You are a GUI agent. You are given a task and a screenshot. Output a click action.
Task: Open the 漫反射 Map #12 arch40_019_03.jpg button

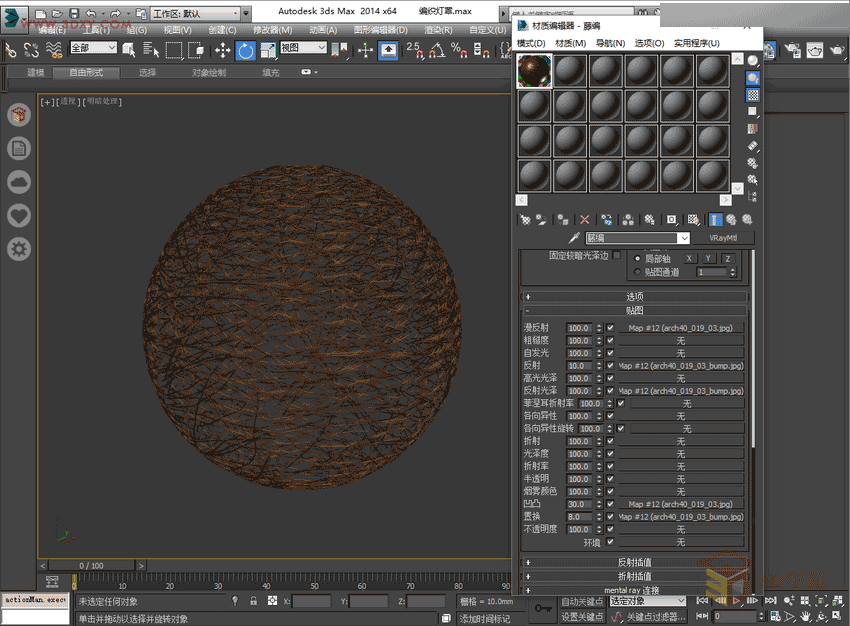click(x=680, y=328)
